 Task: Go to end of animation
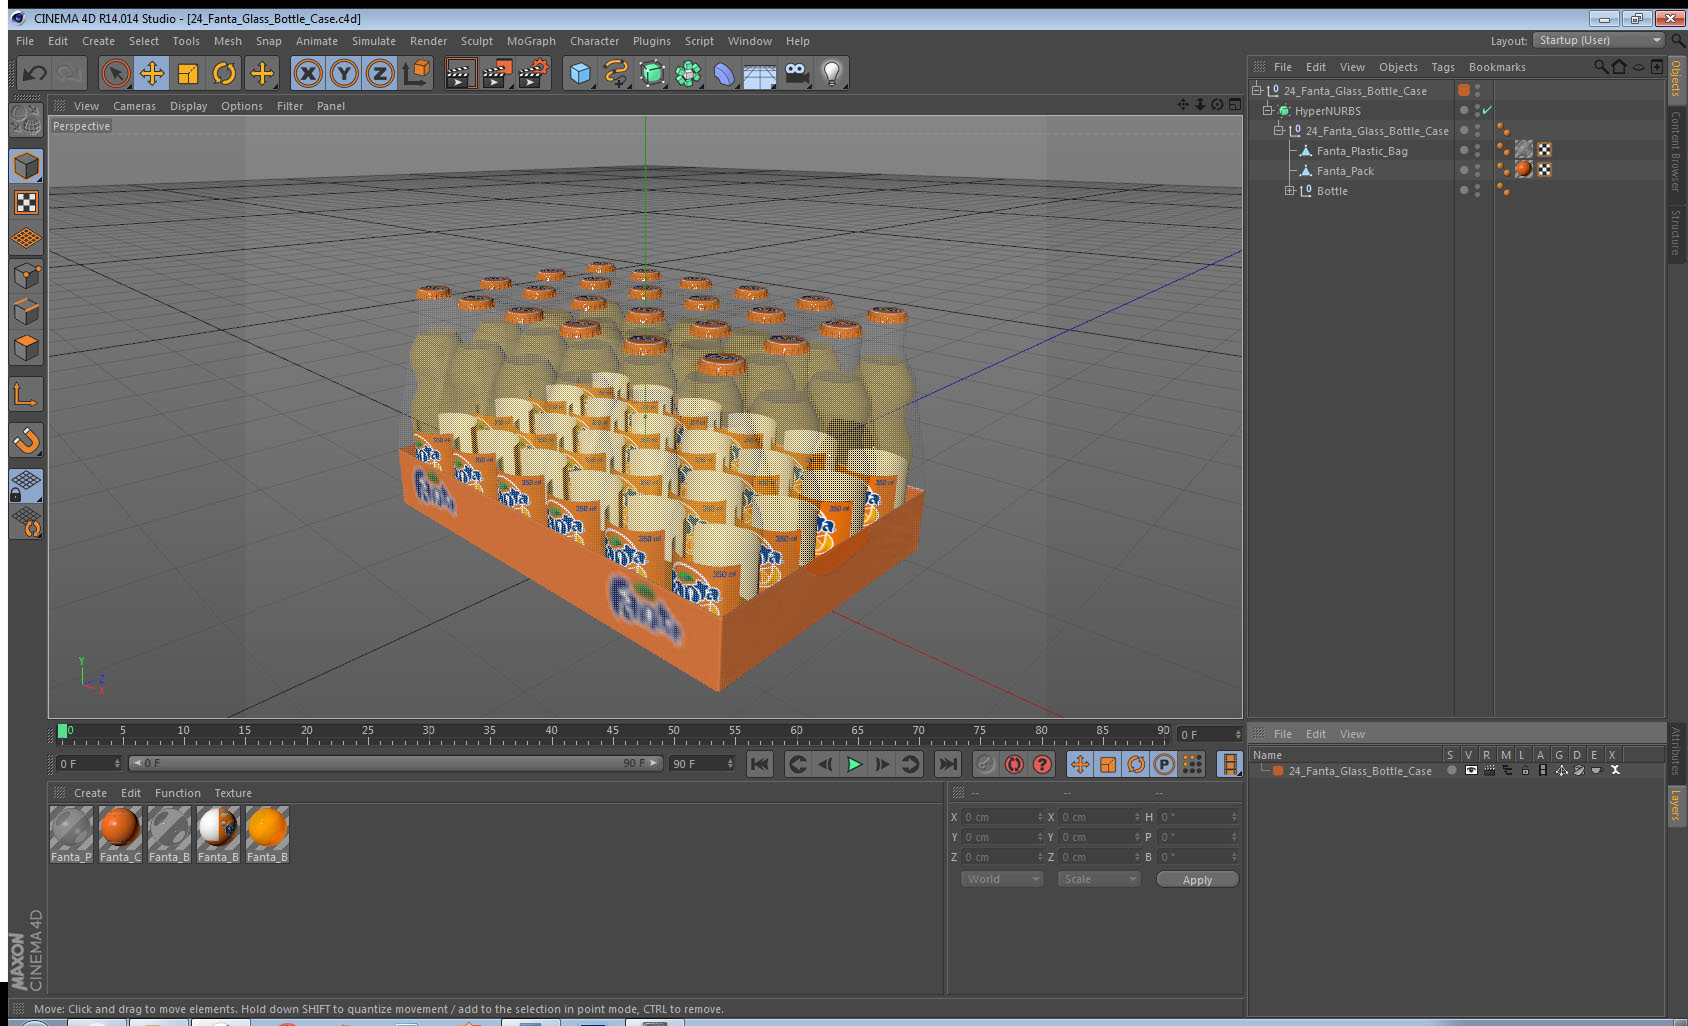(947, 764)
